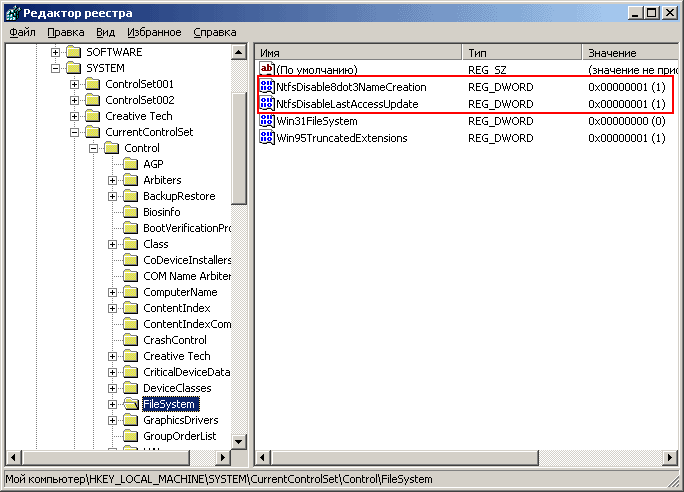This screenshot has width=684, height=492.
Task: Click the Arbiters folder icon
Action: click(x=130, y=180)
